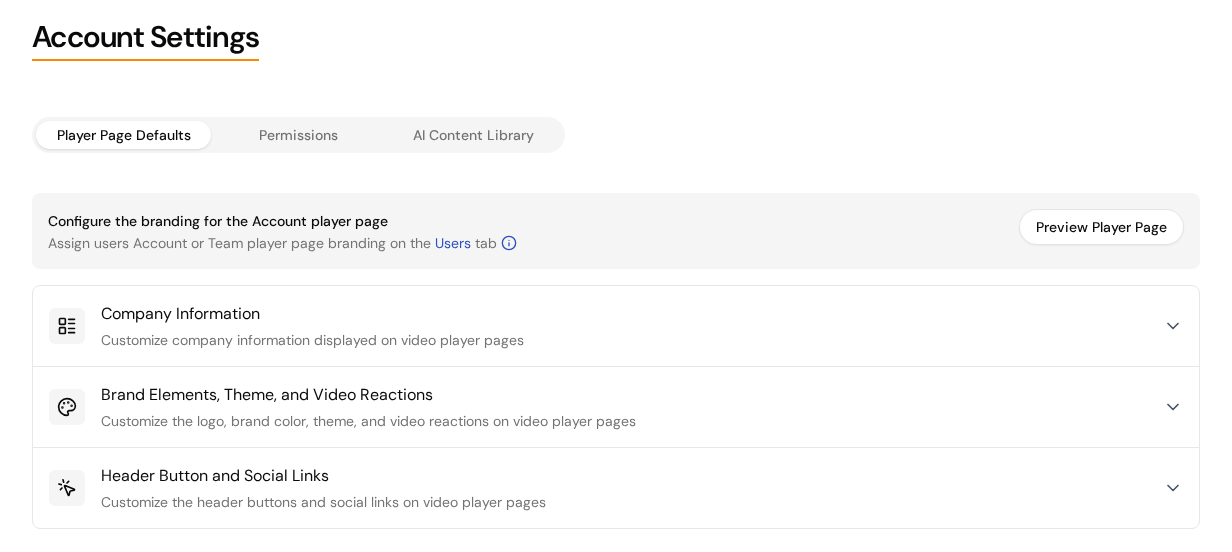The image size is (1232, 552).
Task: Click the Company Information heading
Action: pos(180,314)
